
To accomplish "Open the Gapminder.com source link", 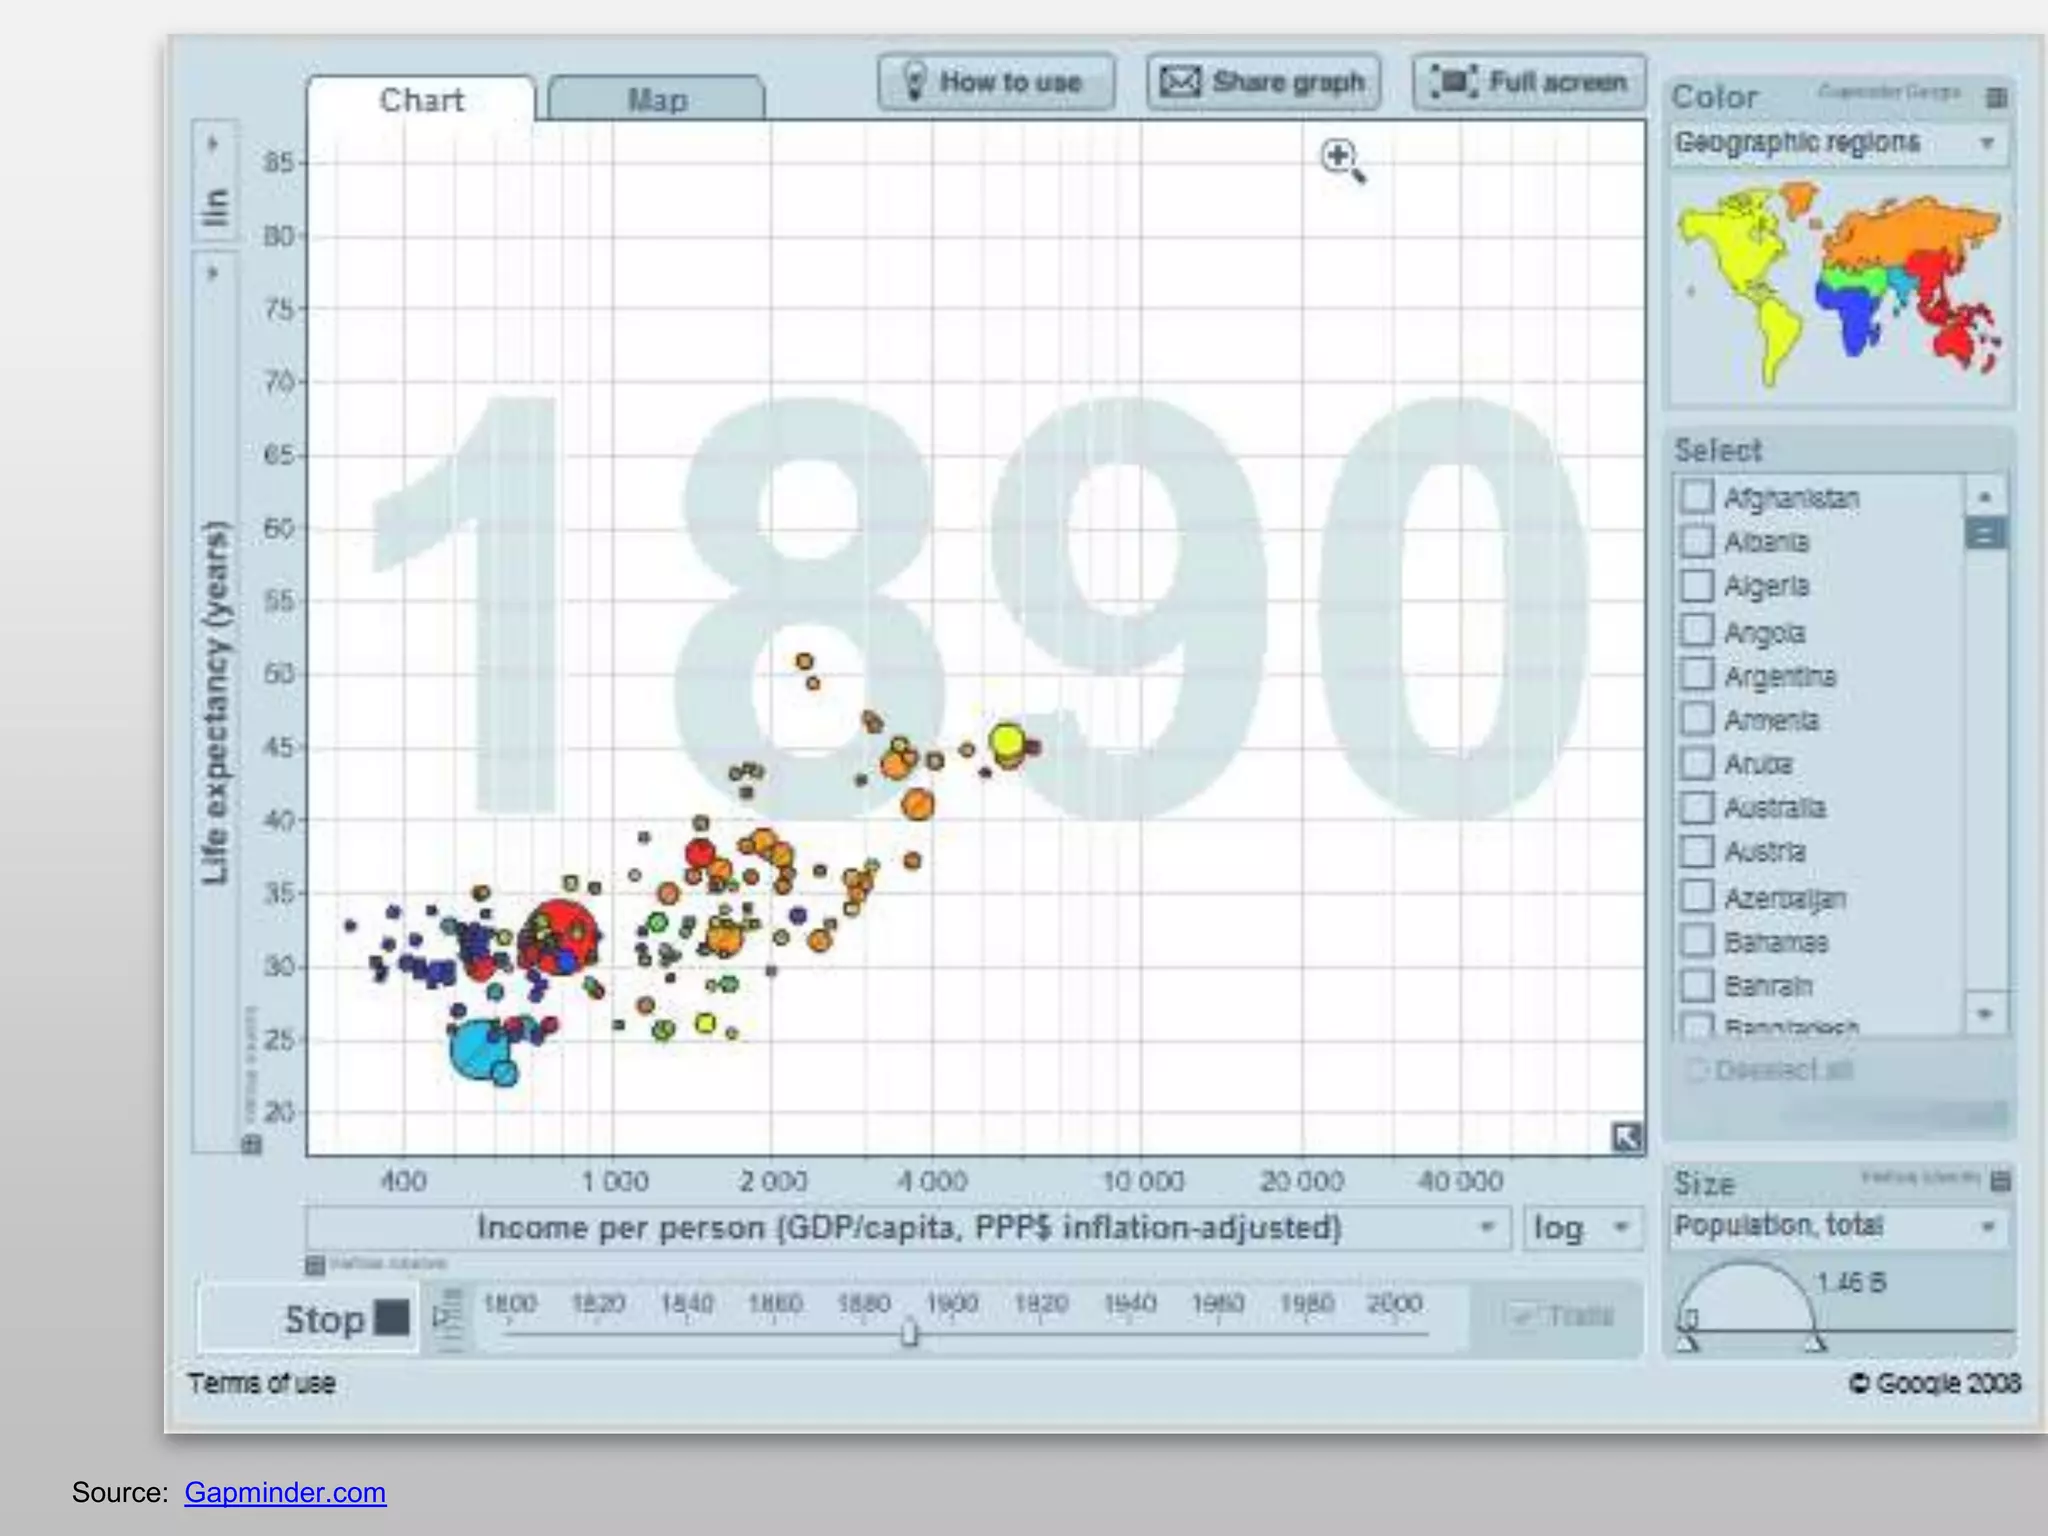I will (285, 1492).
